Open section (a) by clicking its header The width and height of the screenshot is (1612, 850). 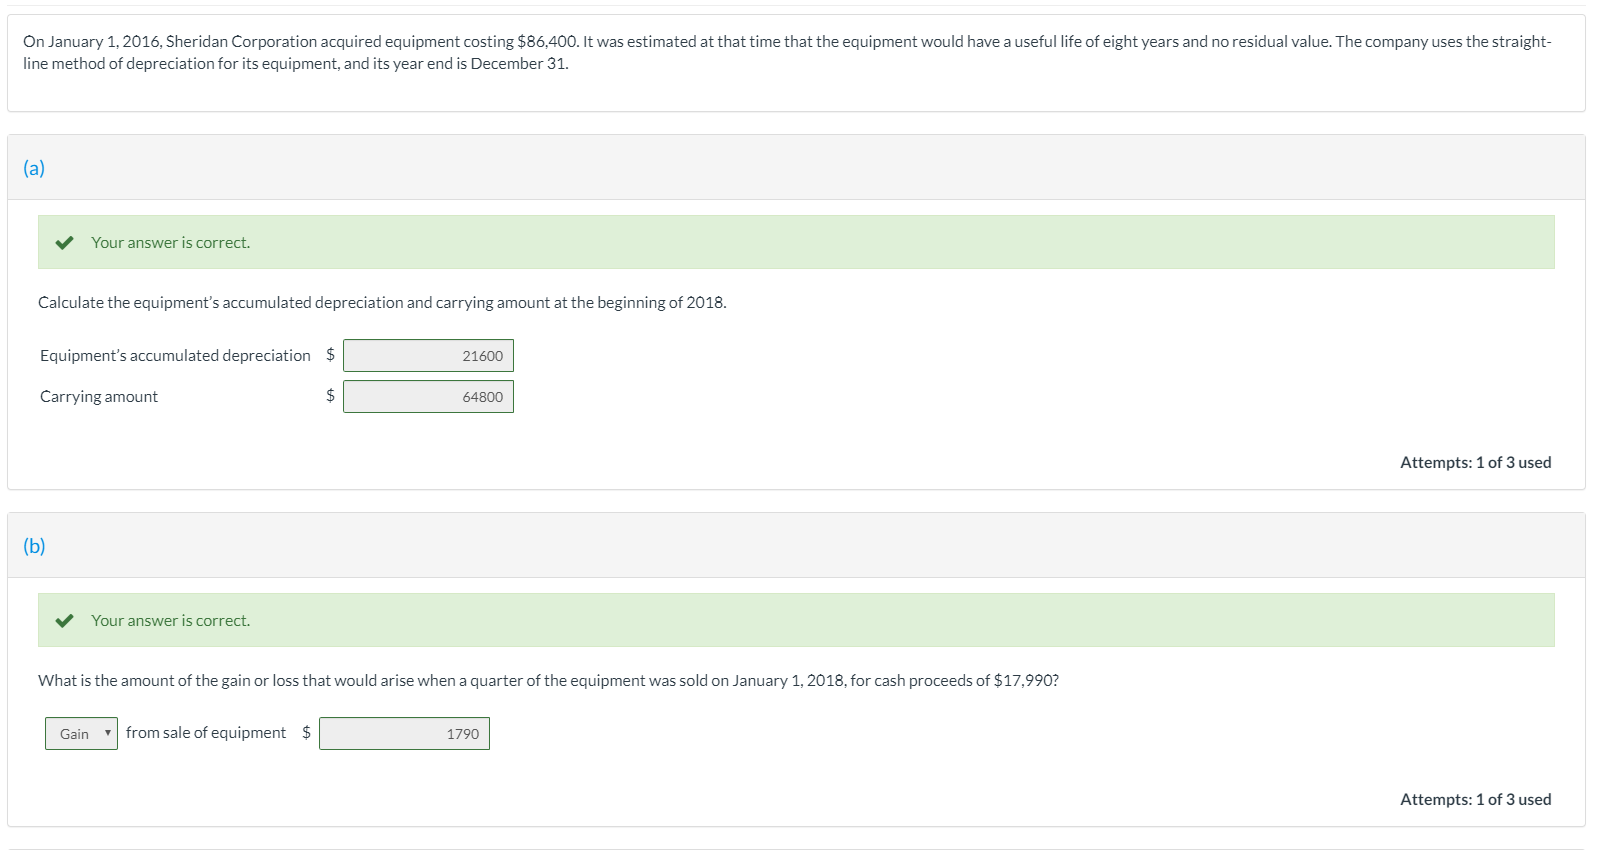(x=34, y=167)
